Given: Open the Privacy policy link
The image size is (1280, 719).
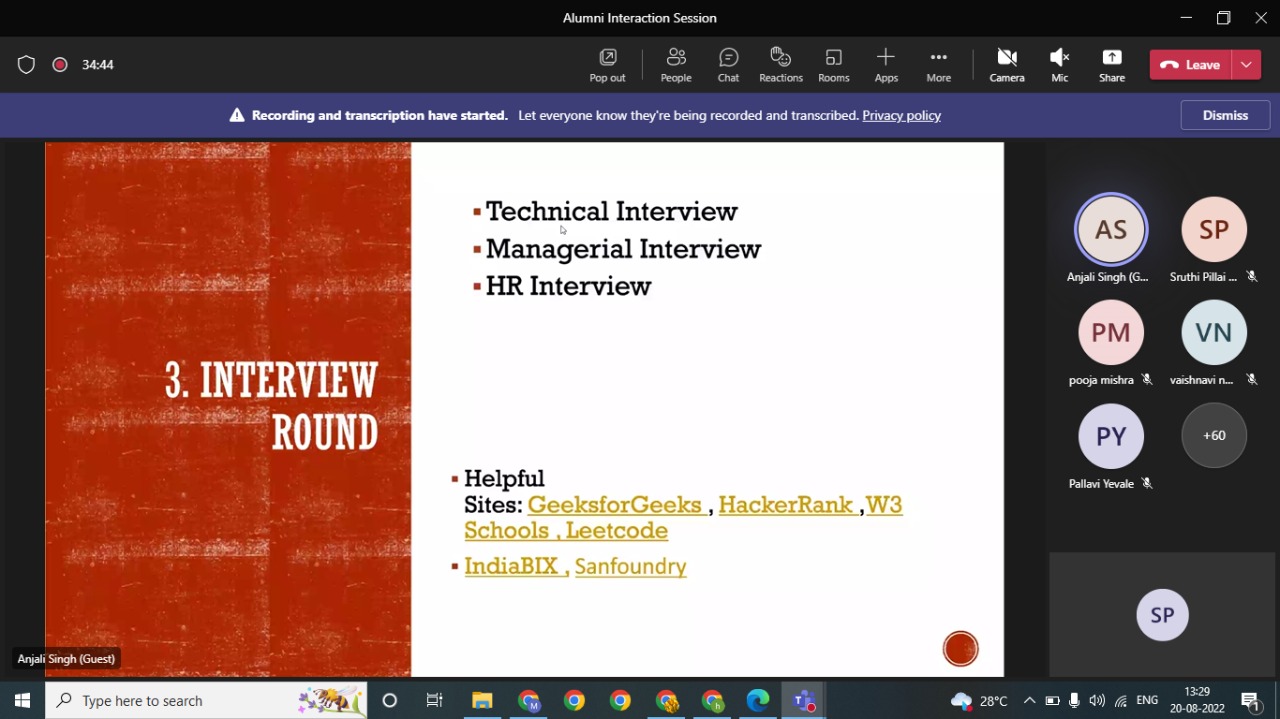Looking at the screenshot, I should [x=901, y=115].
